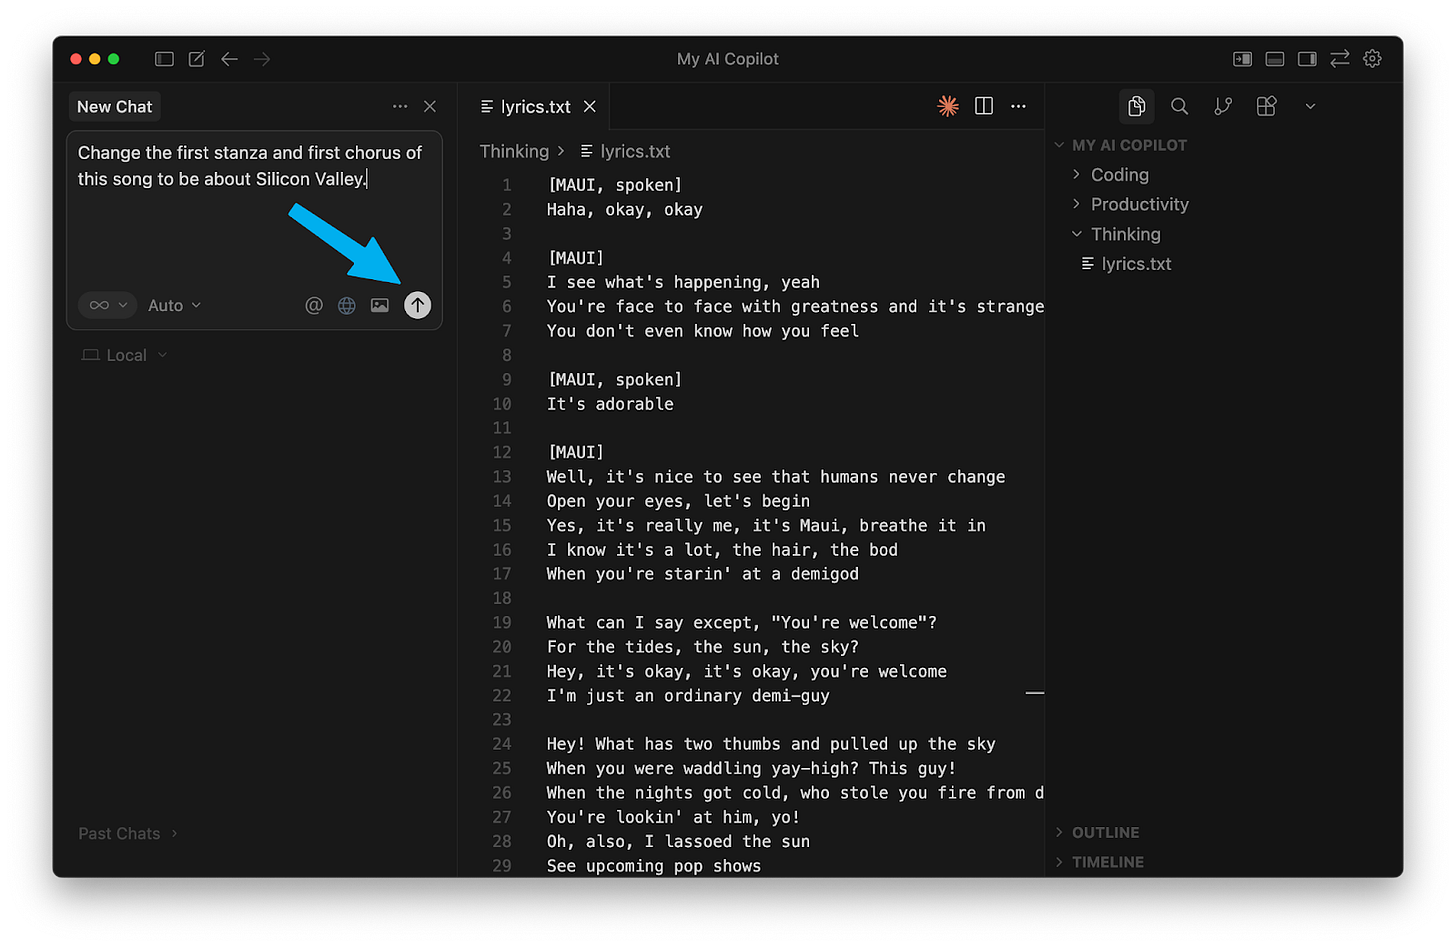Go back with the left arrow

click(x=229, y=59)
